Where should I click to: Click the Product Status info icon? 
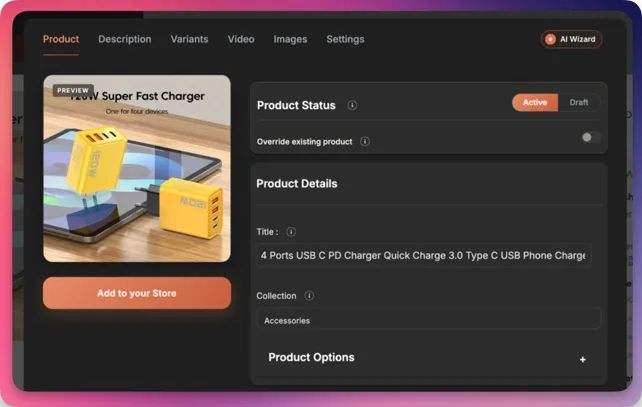point(352,105)
